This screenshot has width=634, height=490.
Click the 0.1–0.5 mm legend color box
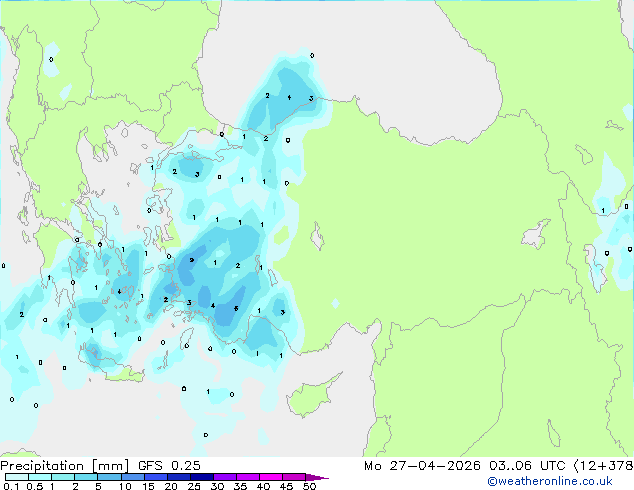(x=17, y=477)
